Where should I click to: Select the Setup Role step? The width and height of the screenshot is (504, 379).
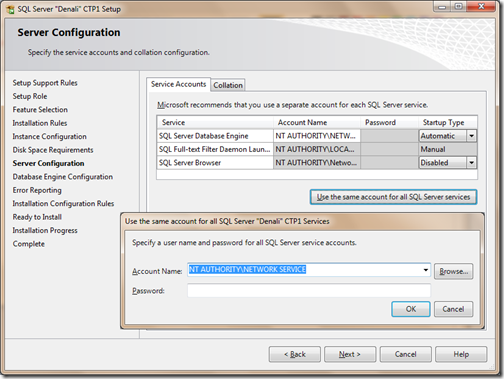click(x=30, y=96)
